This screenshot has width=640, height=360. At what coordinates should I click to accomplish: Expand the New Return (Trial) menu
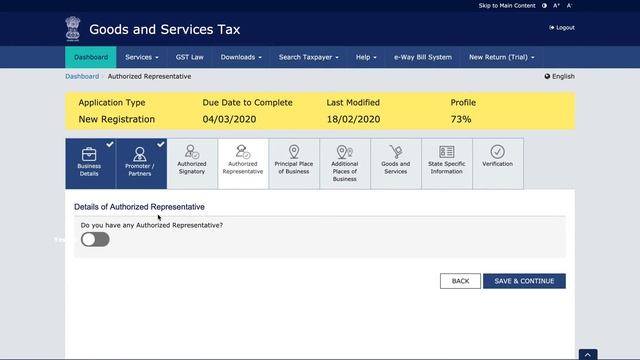click(x=502, y=57)
